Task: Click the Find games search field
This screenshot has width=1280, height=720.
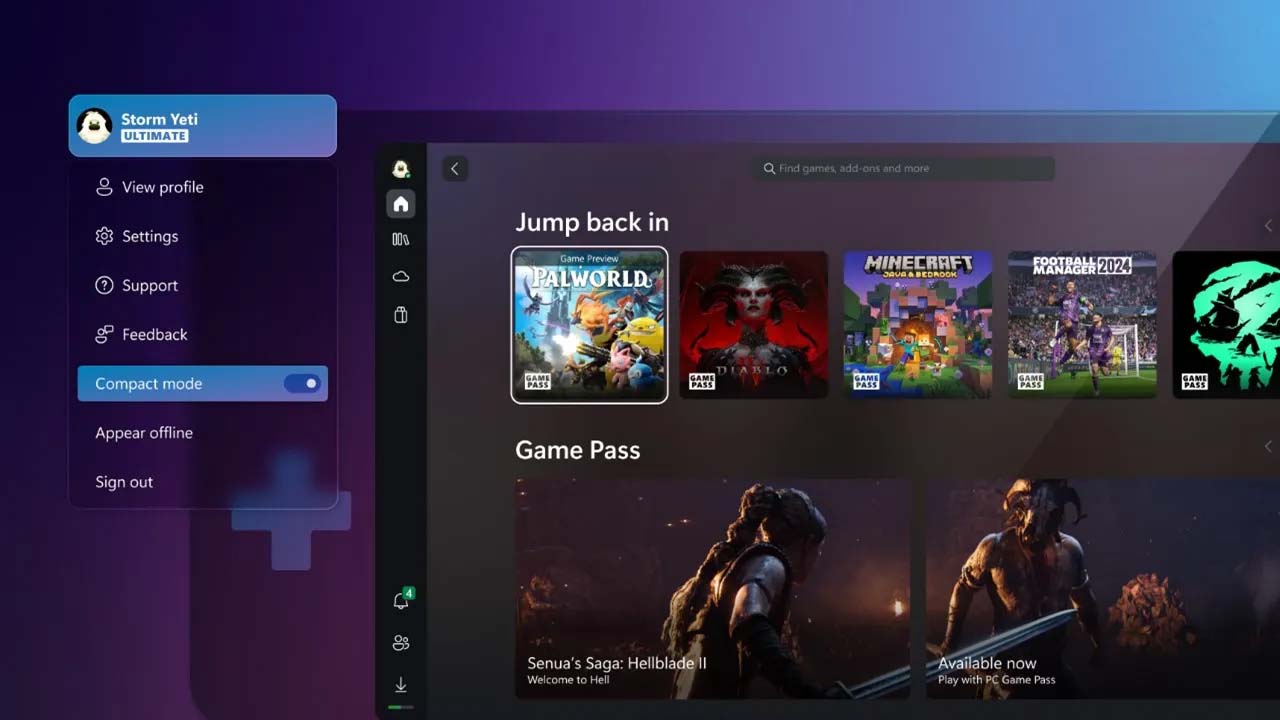Action: click(x=903, y=169)
